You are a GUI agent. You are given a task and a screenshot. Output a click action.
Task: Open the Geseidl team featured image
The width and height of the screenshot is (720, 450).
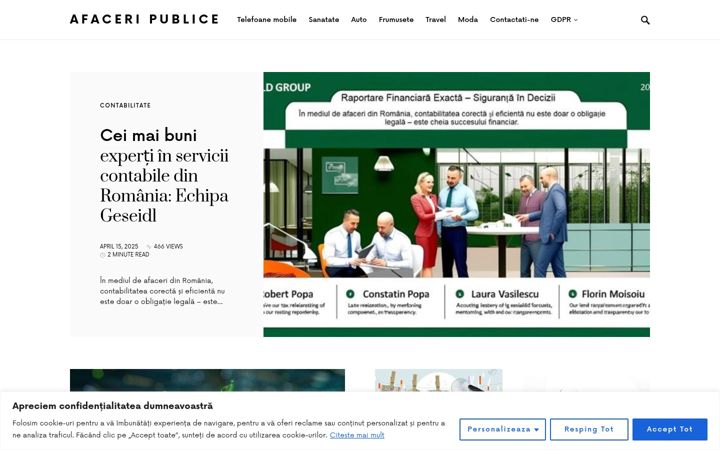(456, 204)
